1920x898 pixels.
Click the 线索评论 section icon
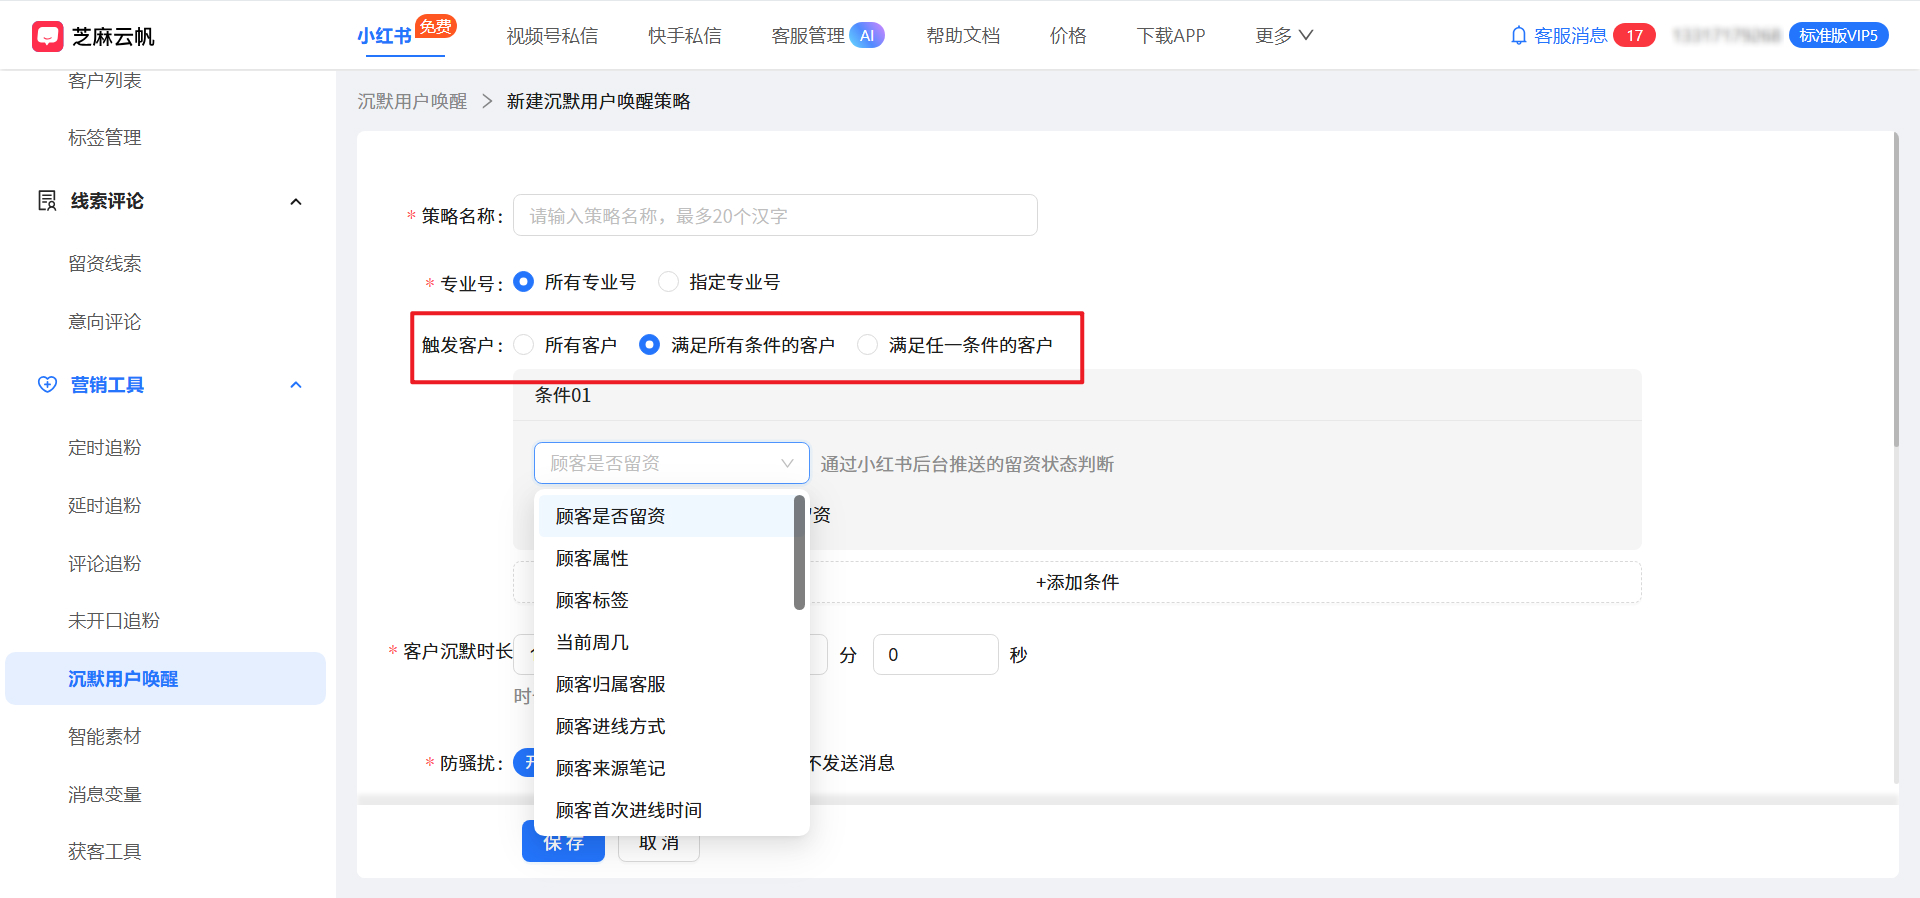pos(47,201)
